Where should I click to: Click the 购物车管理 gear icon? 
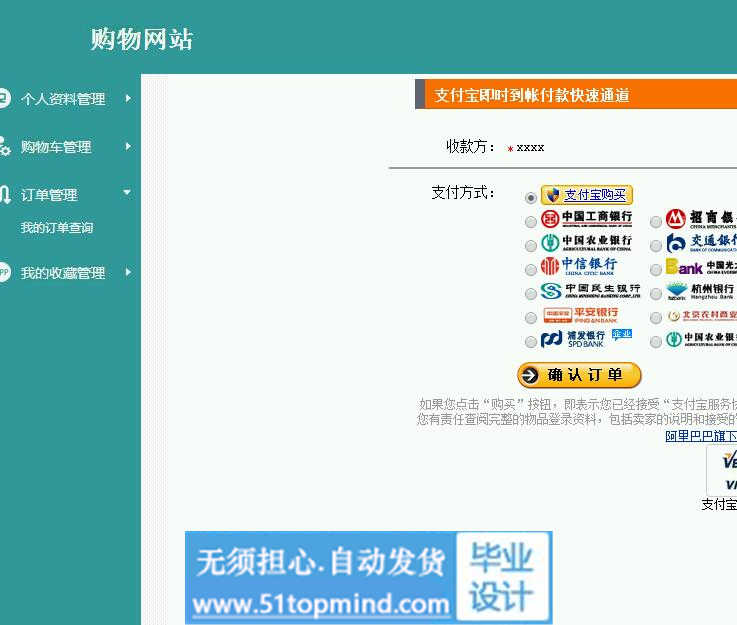click(x=5, y=147)
